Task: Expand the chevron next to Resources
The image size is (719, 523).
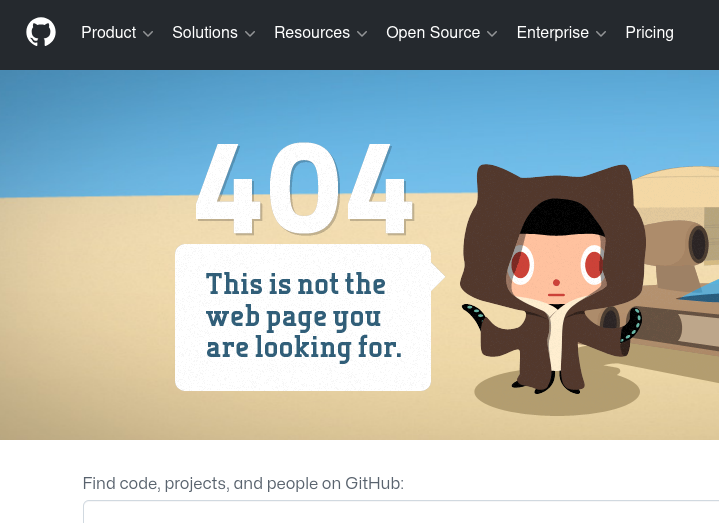Action: pyautogui.click(x=362, y=33)
